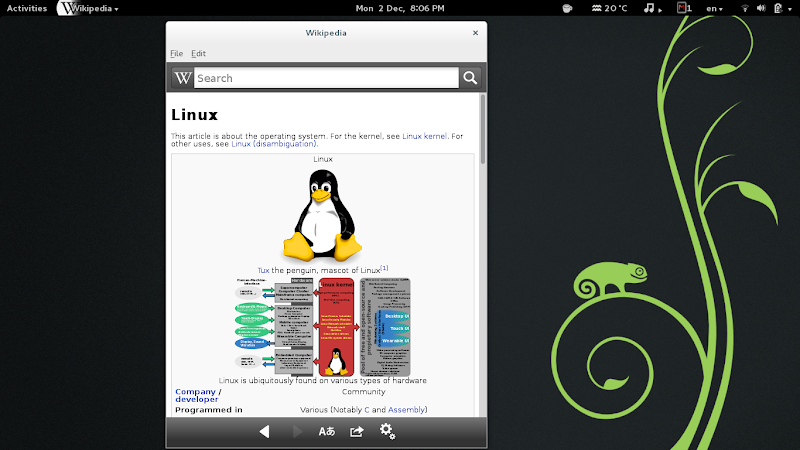Image resolution: width=800 pixels, height=450 pixels.
Task: Open the File menu
Action: 177,54
